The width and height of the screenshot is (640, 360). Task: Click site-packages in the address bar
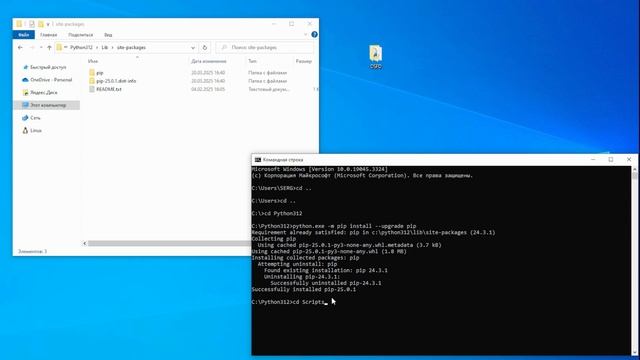(x=131, y=48)
